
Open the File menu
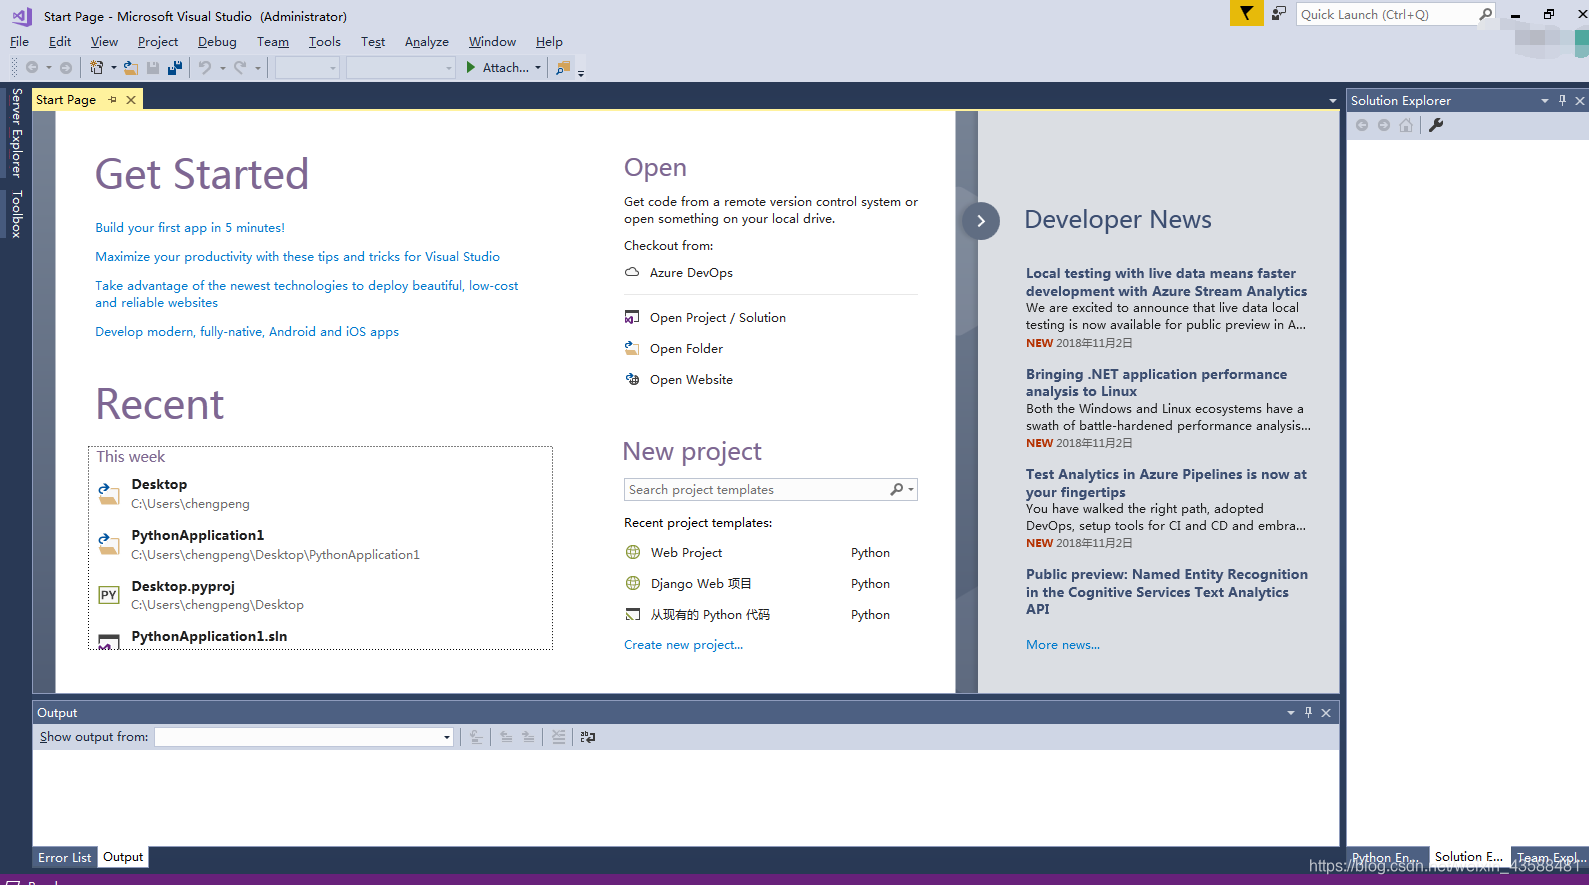pos(19,41)
